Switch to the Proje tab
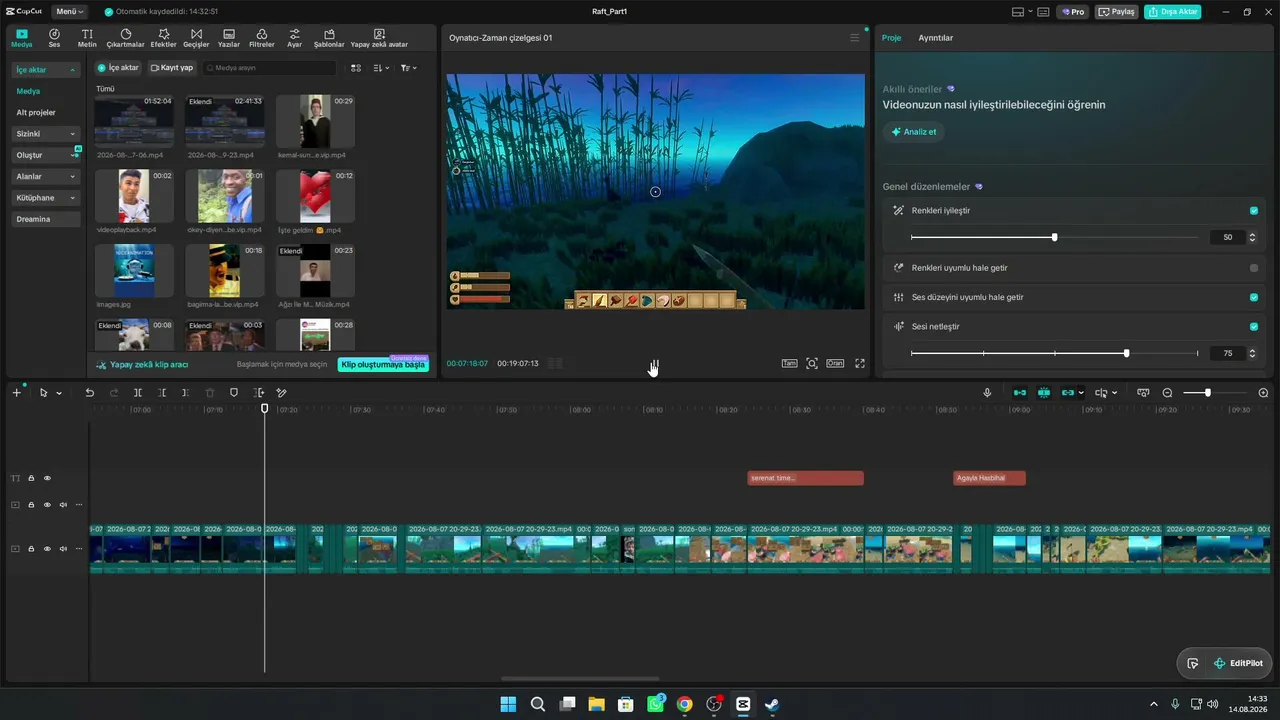The height and width of the screenshot is (720, 1280). [x=891, y=38]
